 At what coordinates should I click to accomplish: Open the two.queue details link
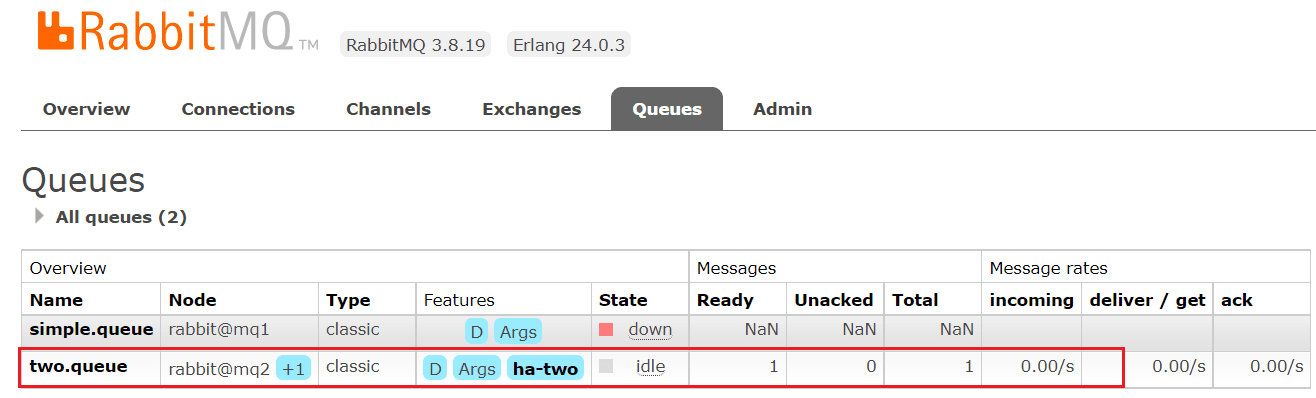[x=78, y=366]
